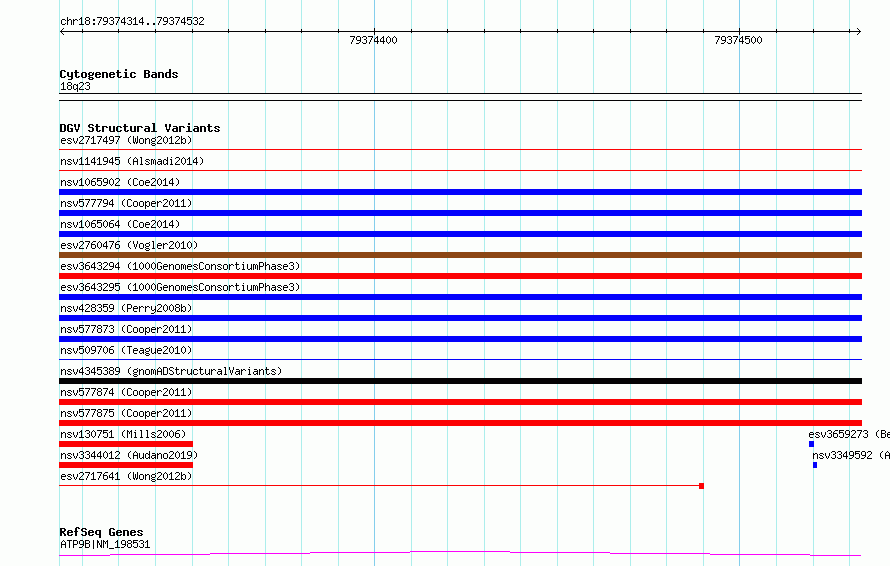Select the blue bar under nsv577873
Viewport: 890px width, 566px height.
click(460, 339)
